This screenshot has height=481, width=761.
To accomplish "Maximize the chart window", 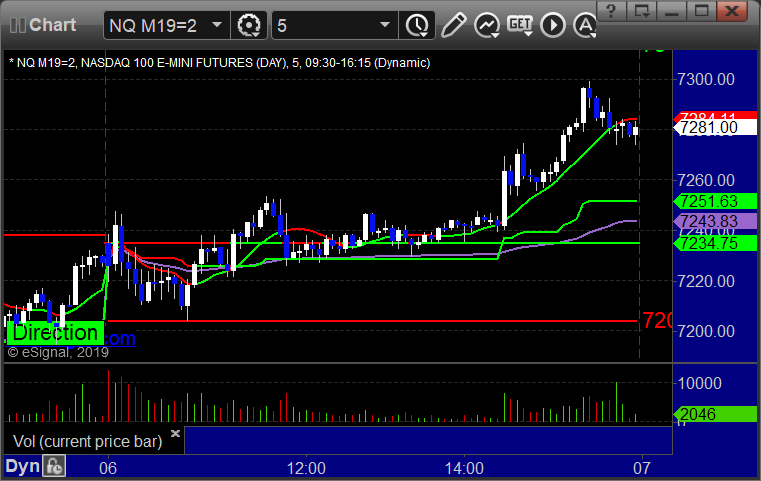I will click(x=701, y=10).
